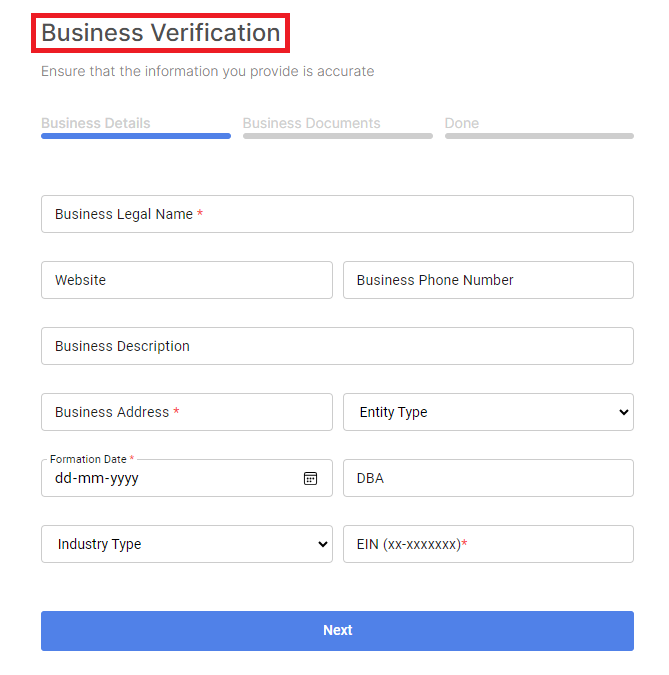Open the Formation Date calendar picker icon
This screenshot has height=675, width=669.
pyautogui.click(x=310, y=478)
